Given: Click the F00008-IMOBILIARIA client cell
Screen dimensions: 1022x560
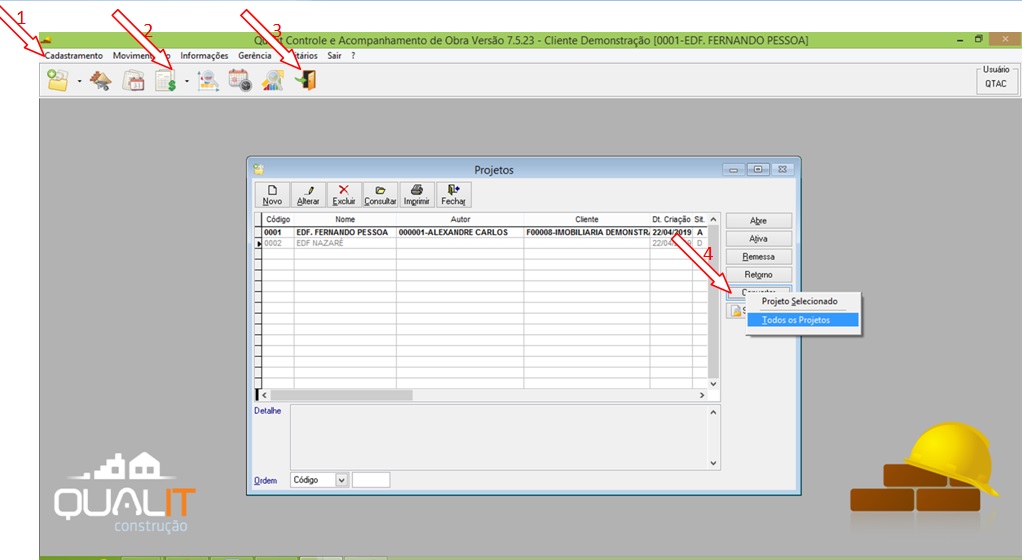Looking at the screenshot, I should pos(587,232).
